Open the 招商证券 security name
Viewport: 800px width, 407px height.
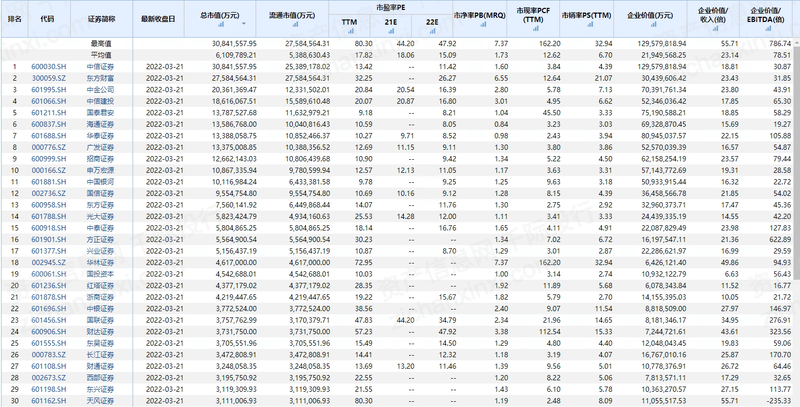coord(101,159)
